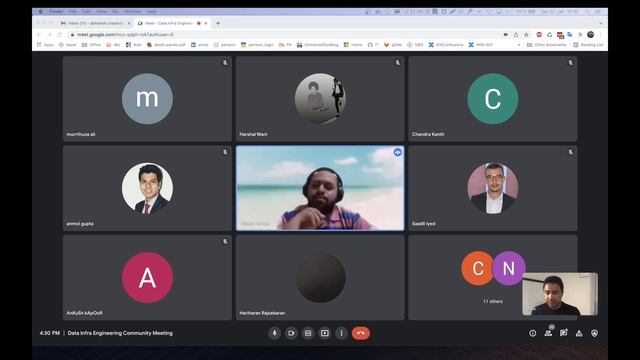Toggle captions button in Meet controls
This screenshot has height=360, width=640.
coord(308,333)
